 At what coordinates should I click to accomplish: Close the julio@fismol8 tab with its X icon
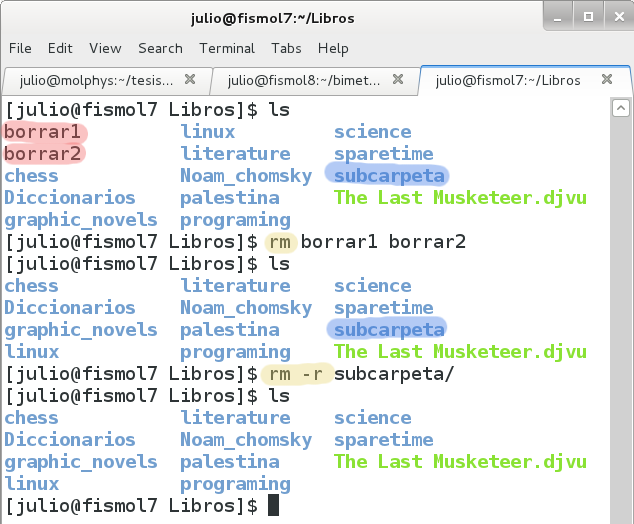point(398,80)
